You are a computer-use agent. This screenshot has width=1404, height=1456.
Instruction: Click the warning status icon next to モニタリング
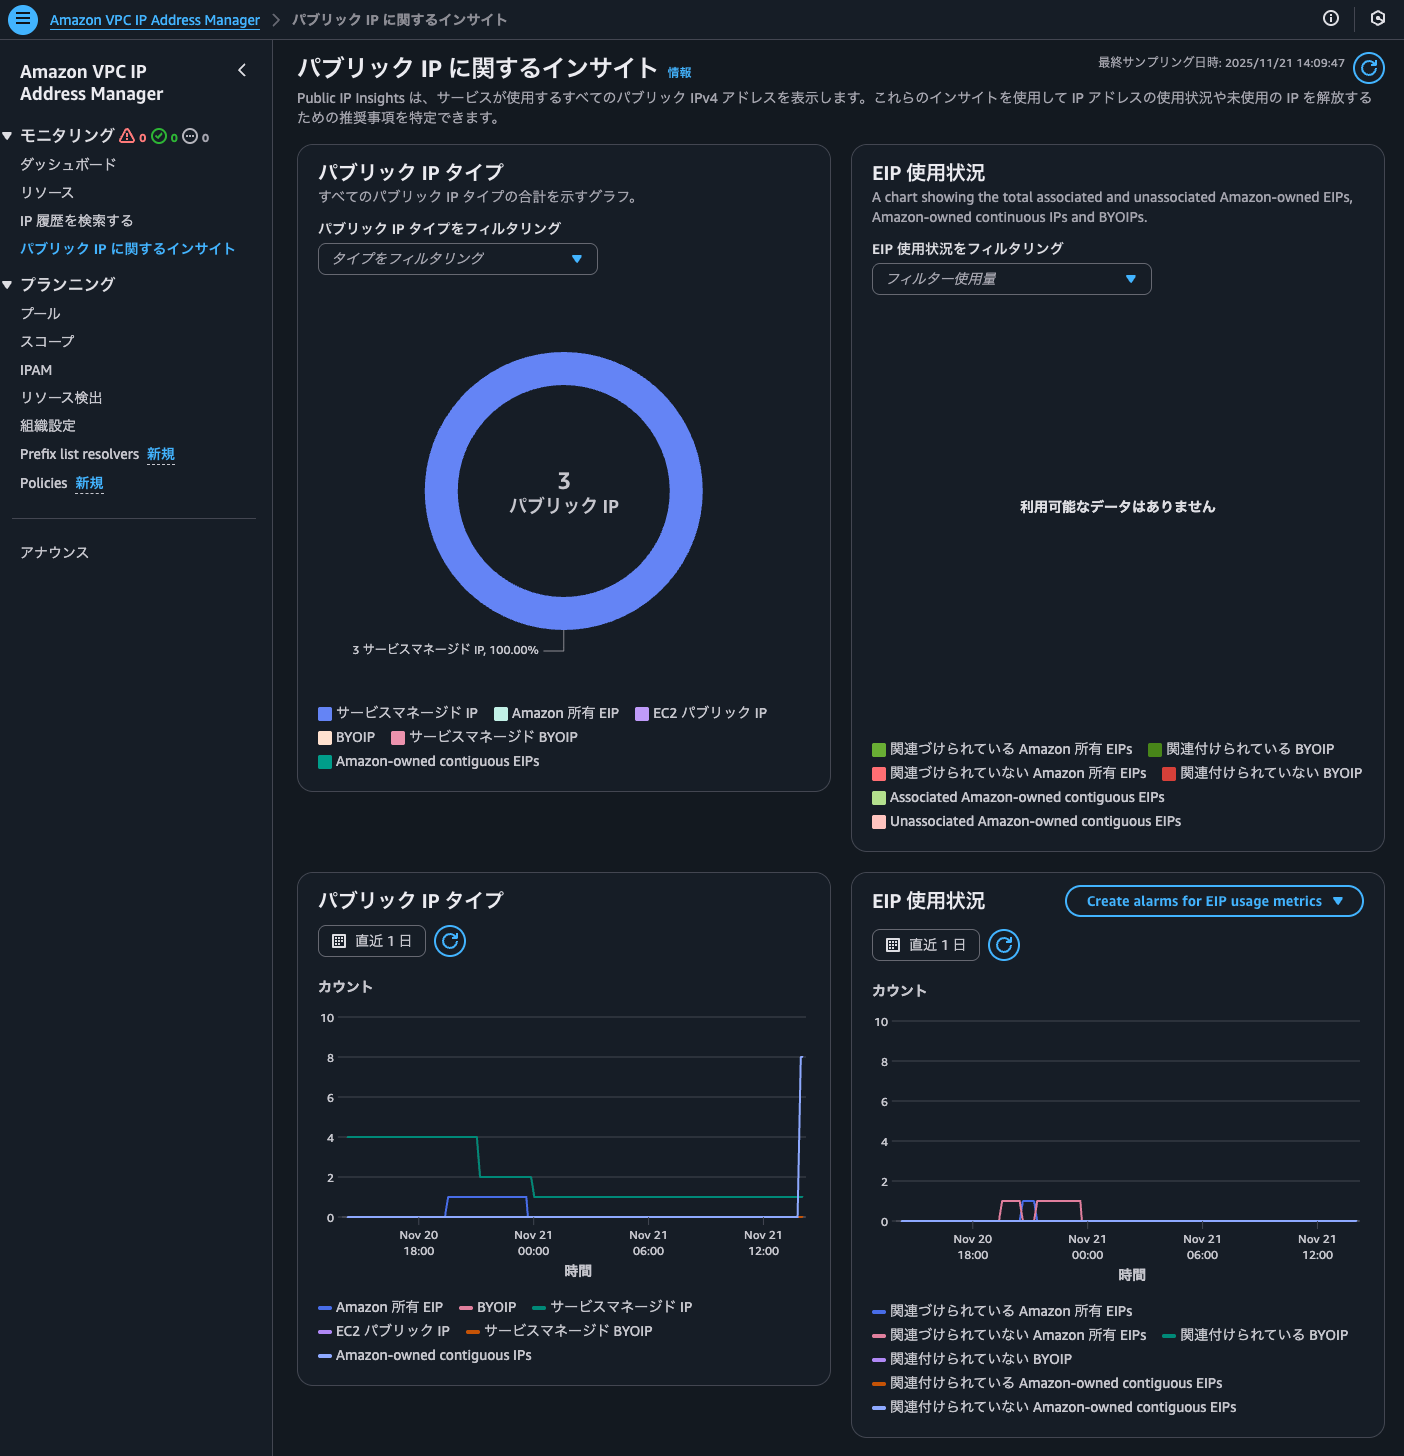click(126, 136)
